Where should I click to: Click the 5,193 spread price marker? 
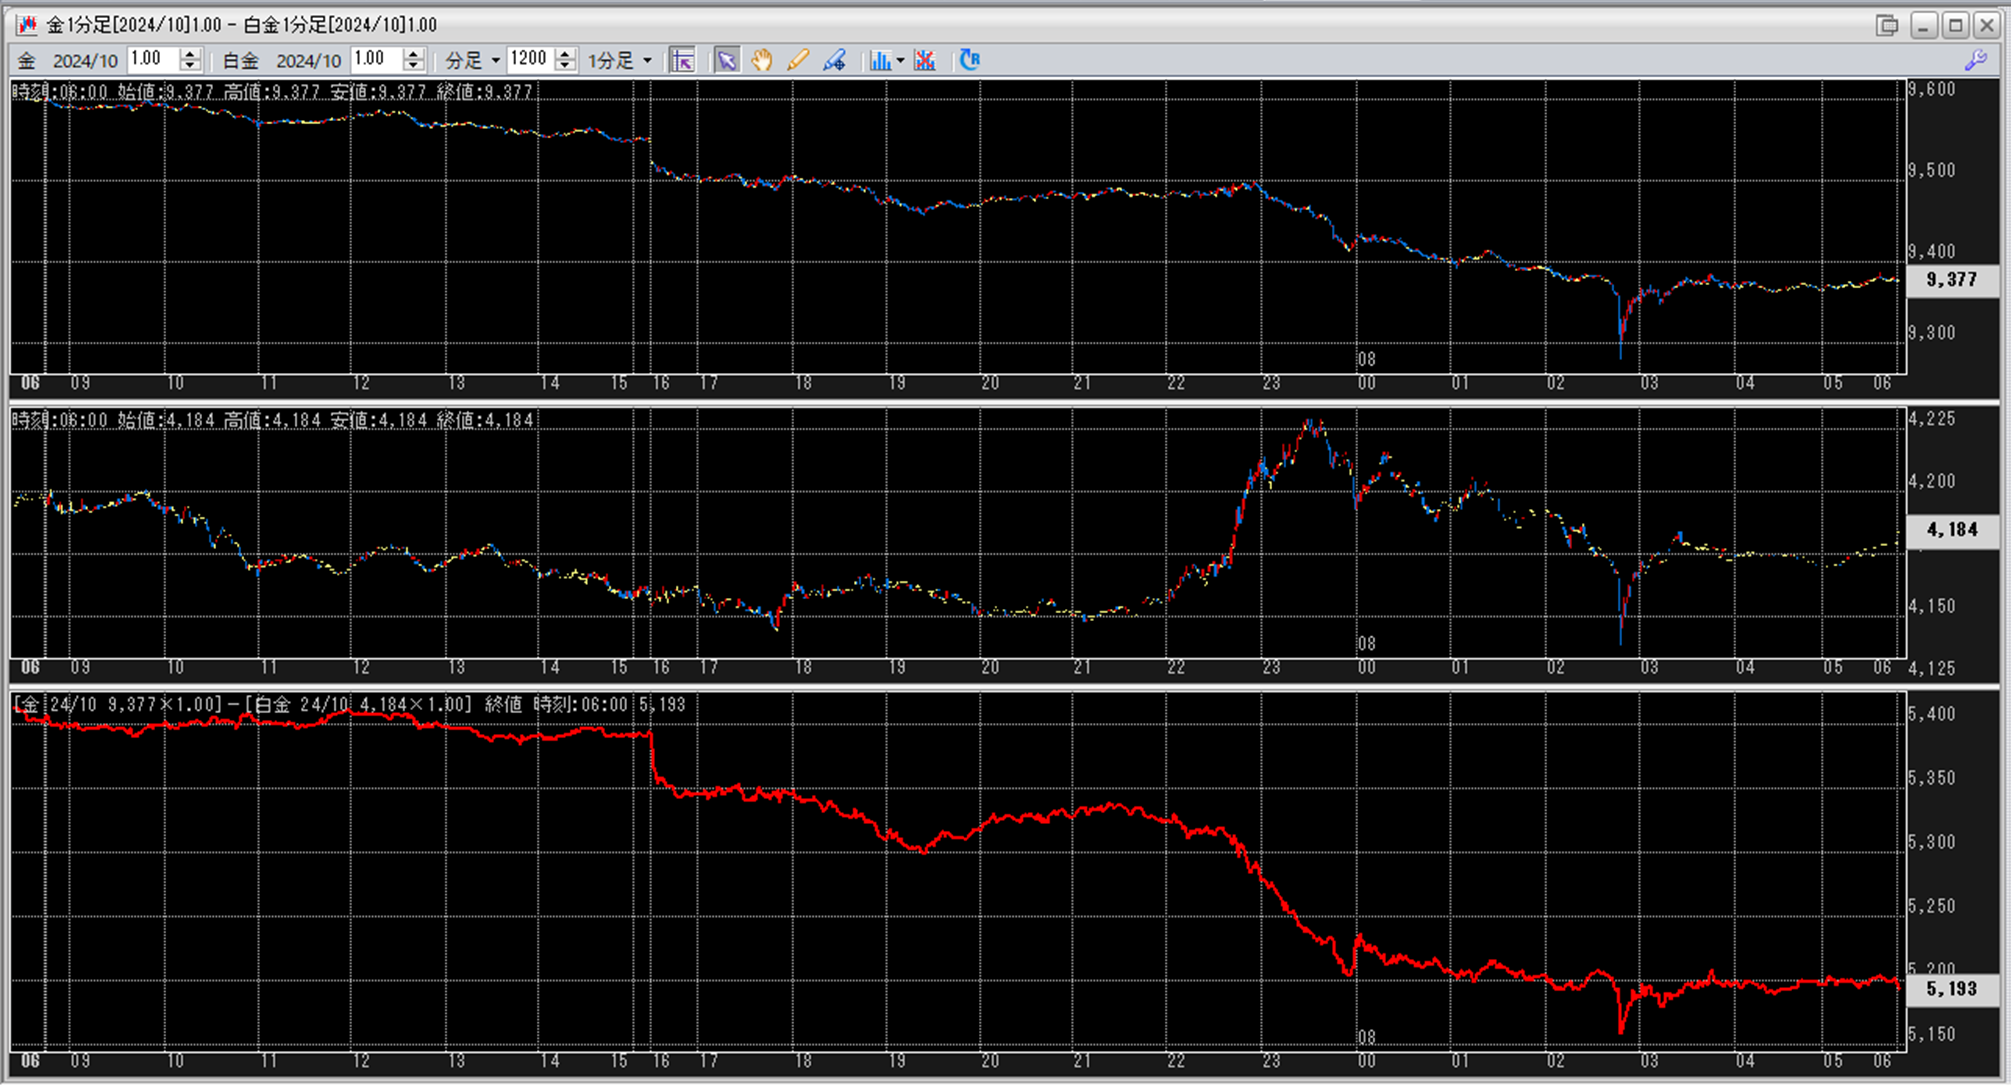[x=1951, y=989]
